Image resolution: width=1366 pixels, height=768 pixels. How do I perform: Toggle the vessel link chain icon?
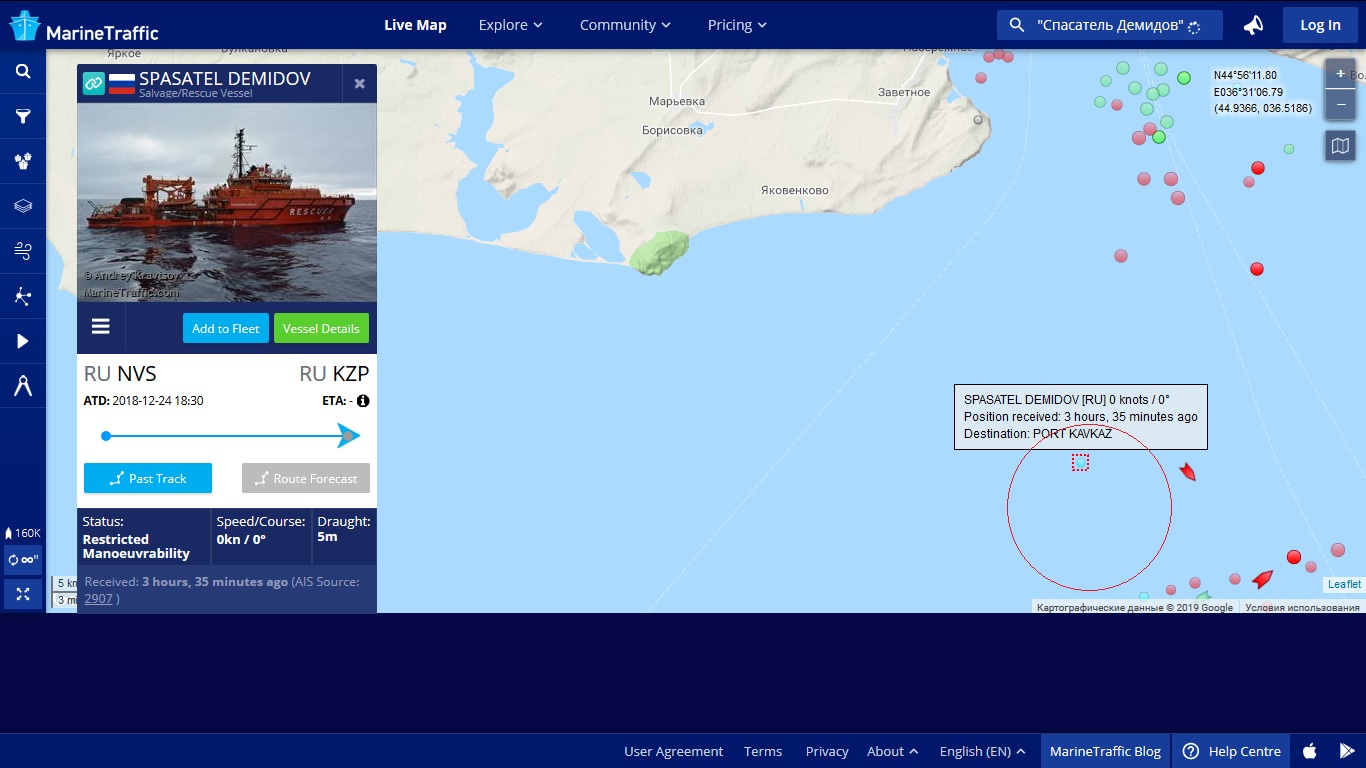[93, 83]
